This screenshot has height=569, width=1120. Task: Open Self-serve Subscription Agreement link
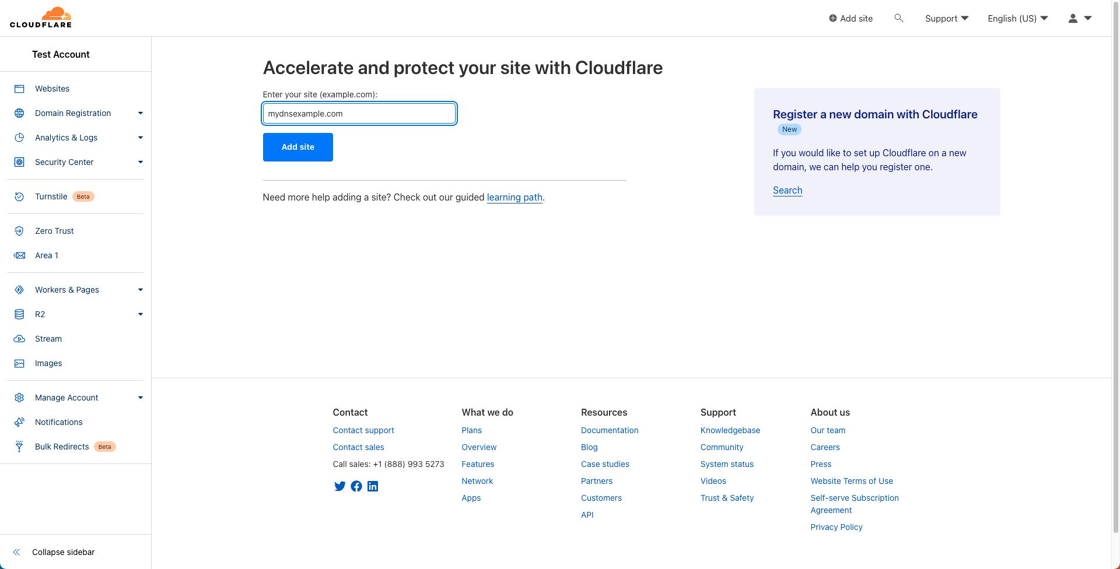pyautogui.click(x=854, y=504)
